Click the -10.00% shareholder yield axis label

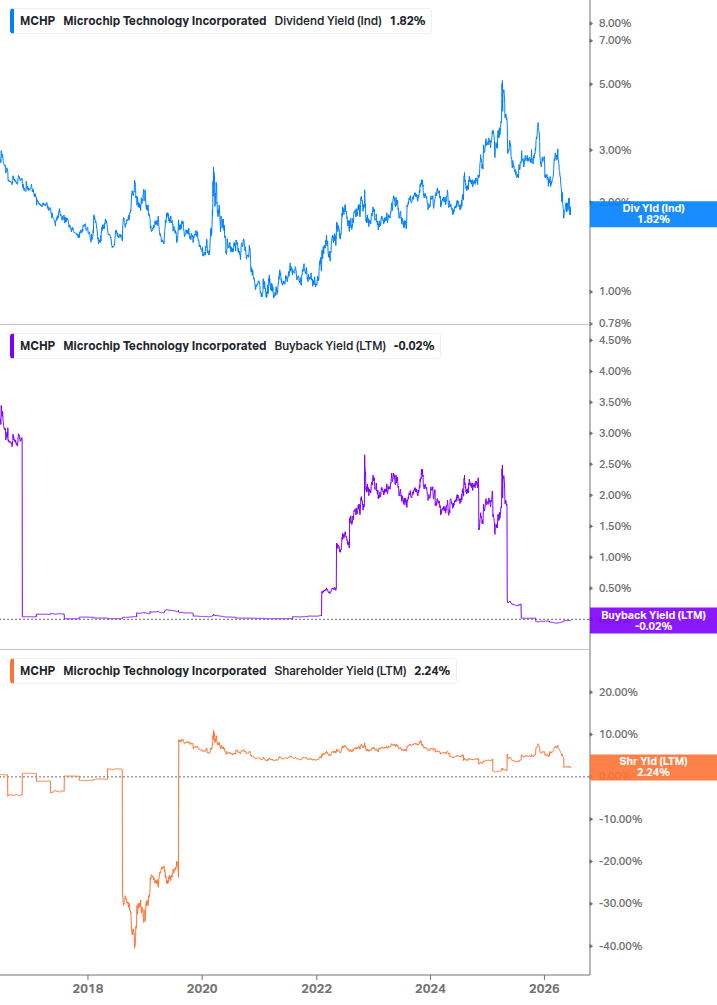point(620,819)
